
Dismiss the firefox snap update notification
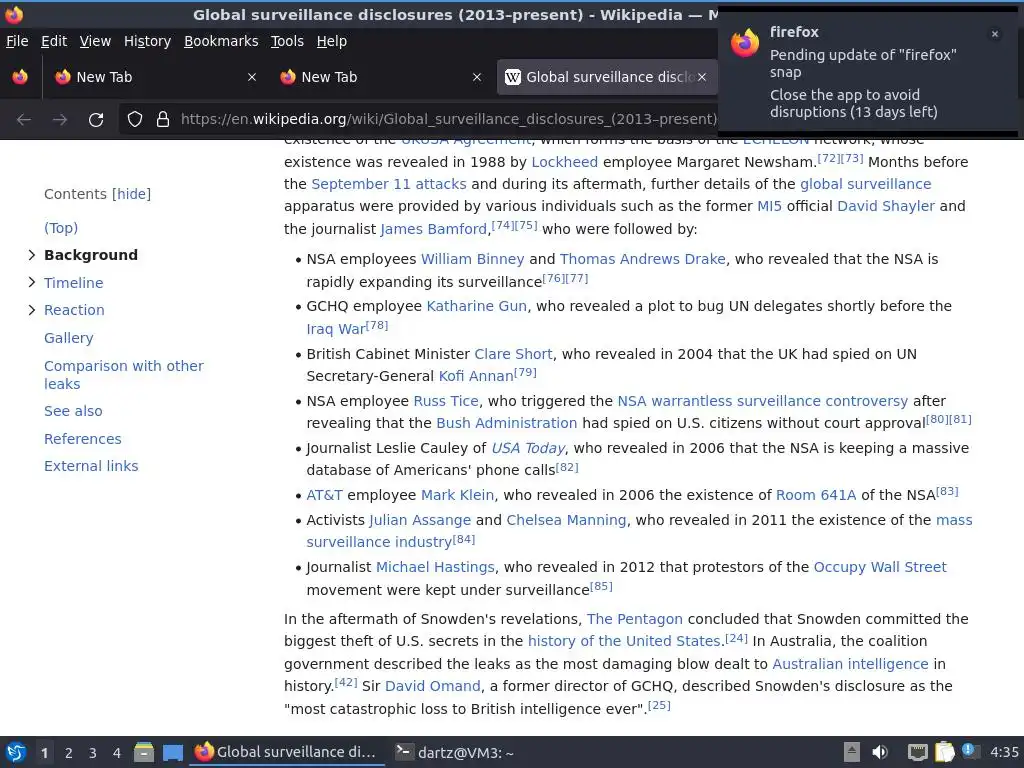[995, 34]
